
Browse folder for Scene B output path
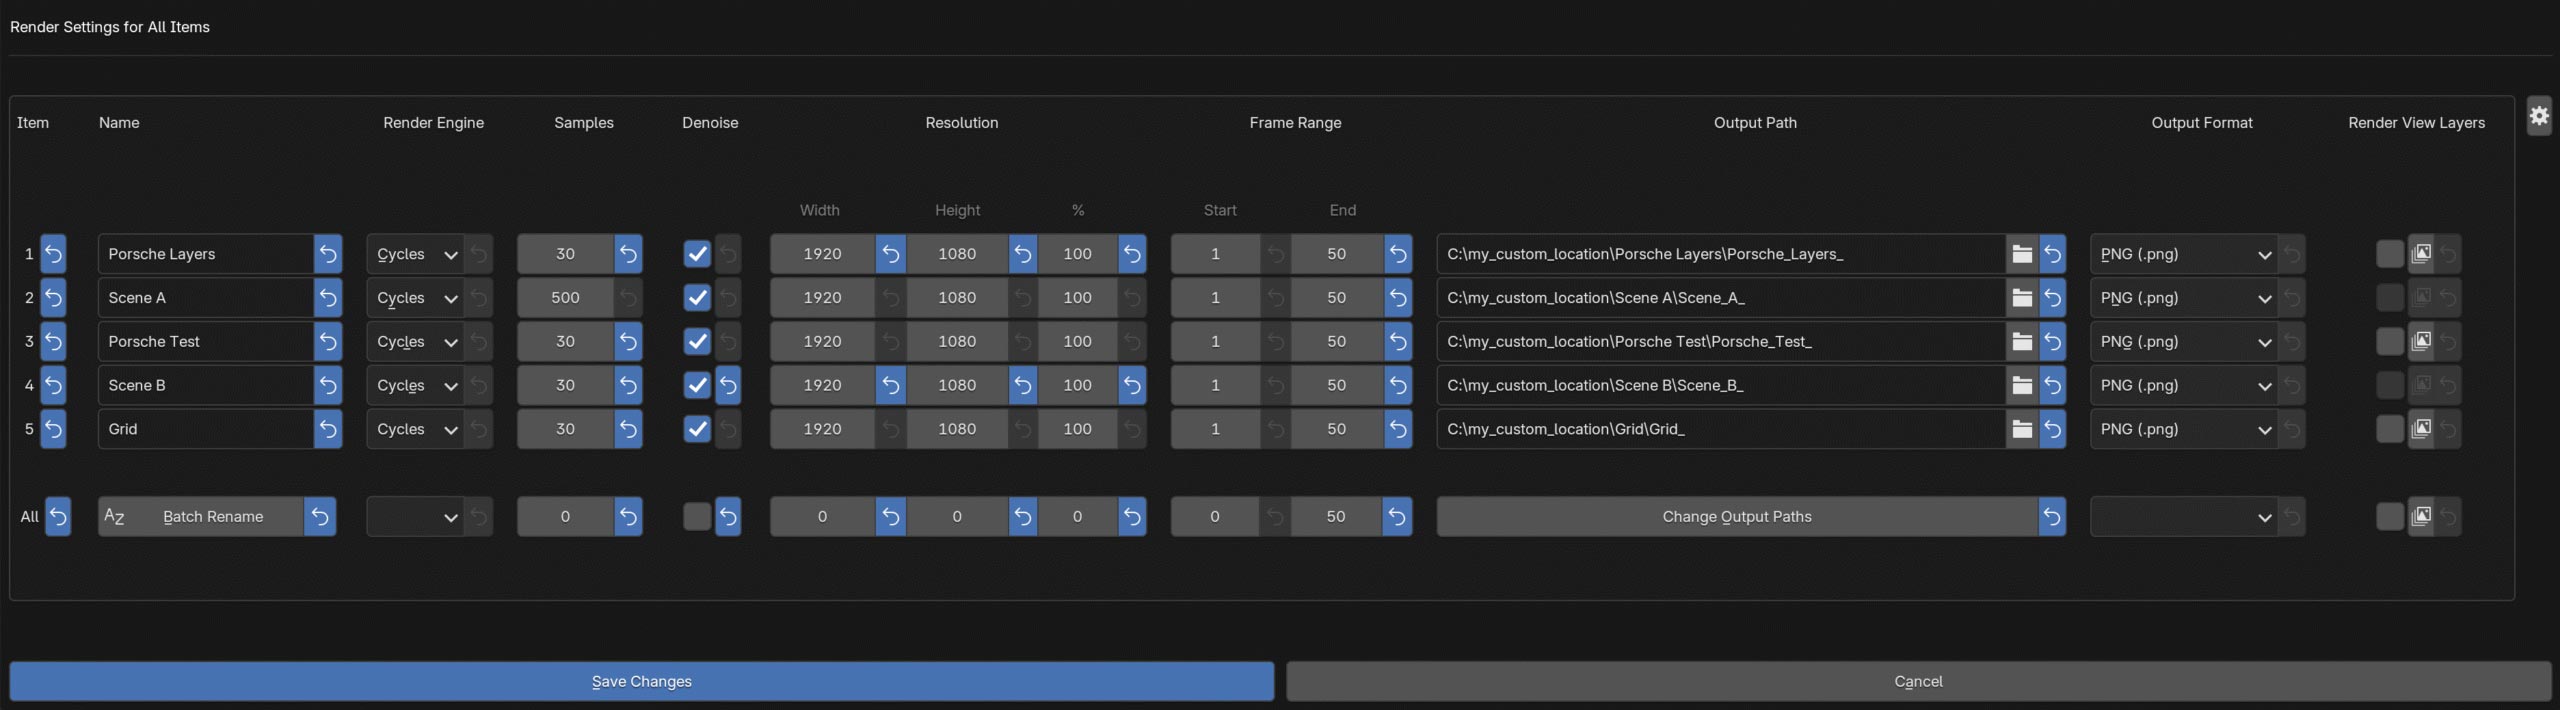pyautogui.click(x=2021, y=385)
